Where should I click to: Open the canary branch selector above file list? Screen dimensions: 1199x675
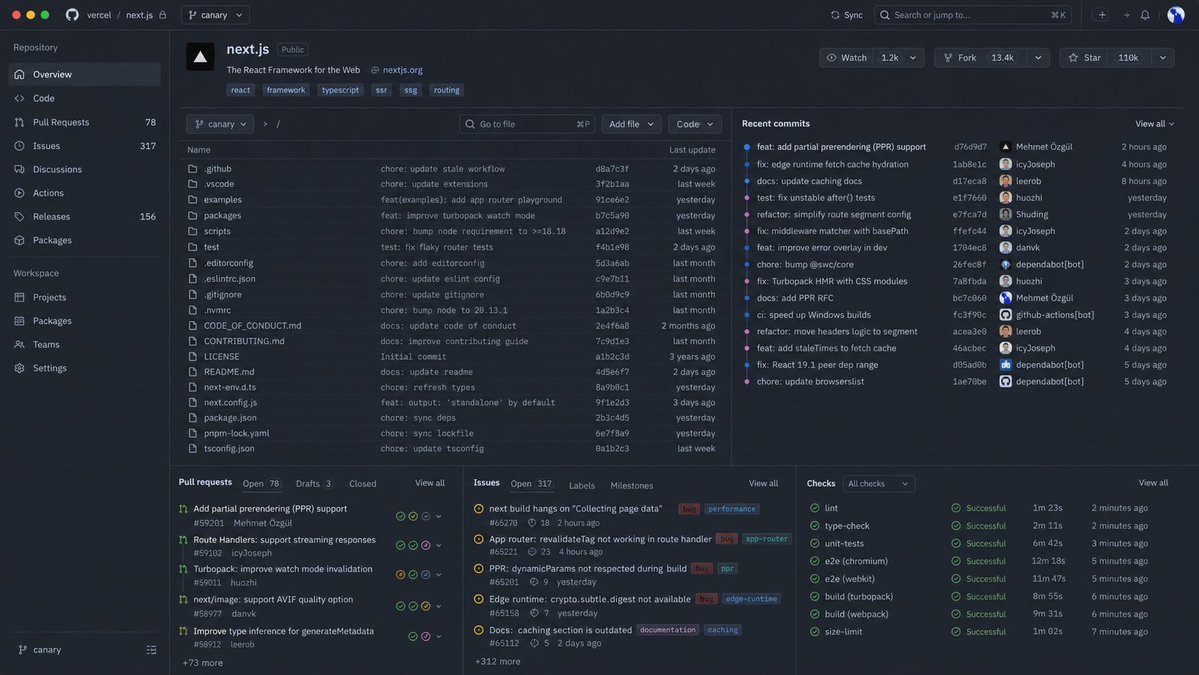click(x=220, y=124)
